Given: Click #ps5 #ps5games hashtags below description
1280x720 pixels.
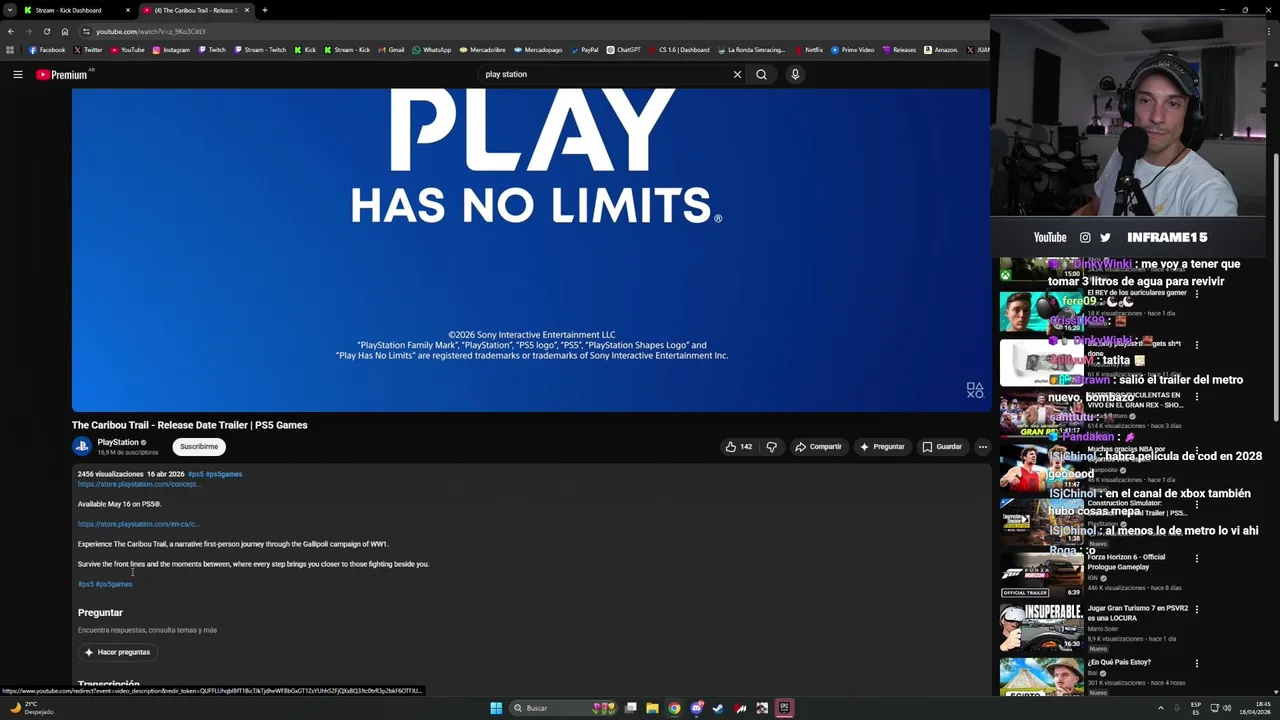Looking at the screenshot, I should point(105,584).
